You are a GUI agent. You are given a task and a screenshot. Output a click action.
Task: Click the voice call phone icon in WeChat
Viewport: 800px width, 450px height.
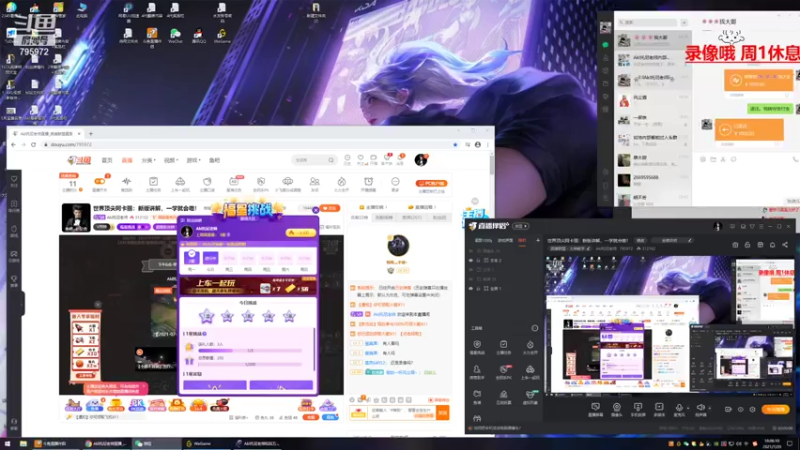(x=796, y=160)
